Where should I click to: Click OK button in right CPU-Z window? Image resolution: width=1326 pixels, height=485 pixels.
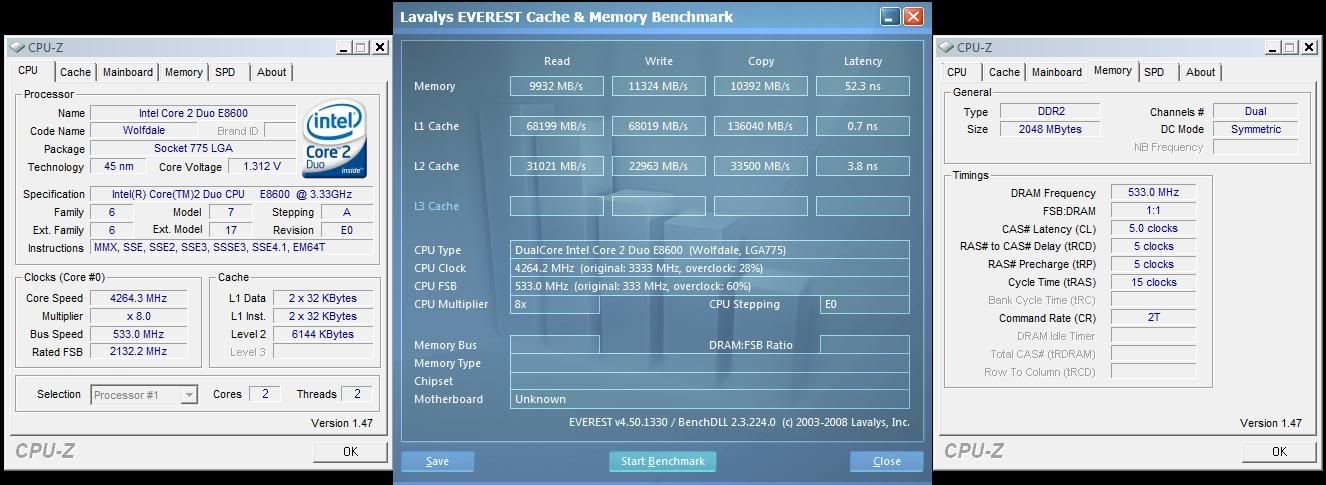click(1279, 452)
